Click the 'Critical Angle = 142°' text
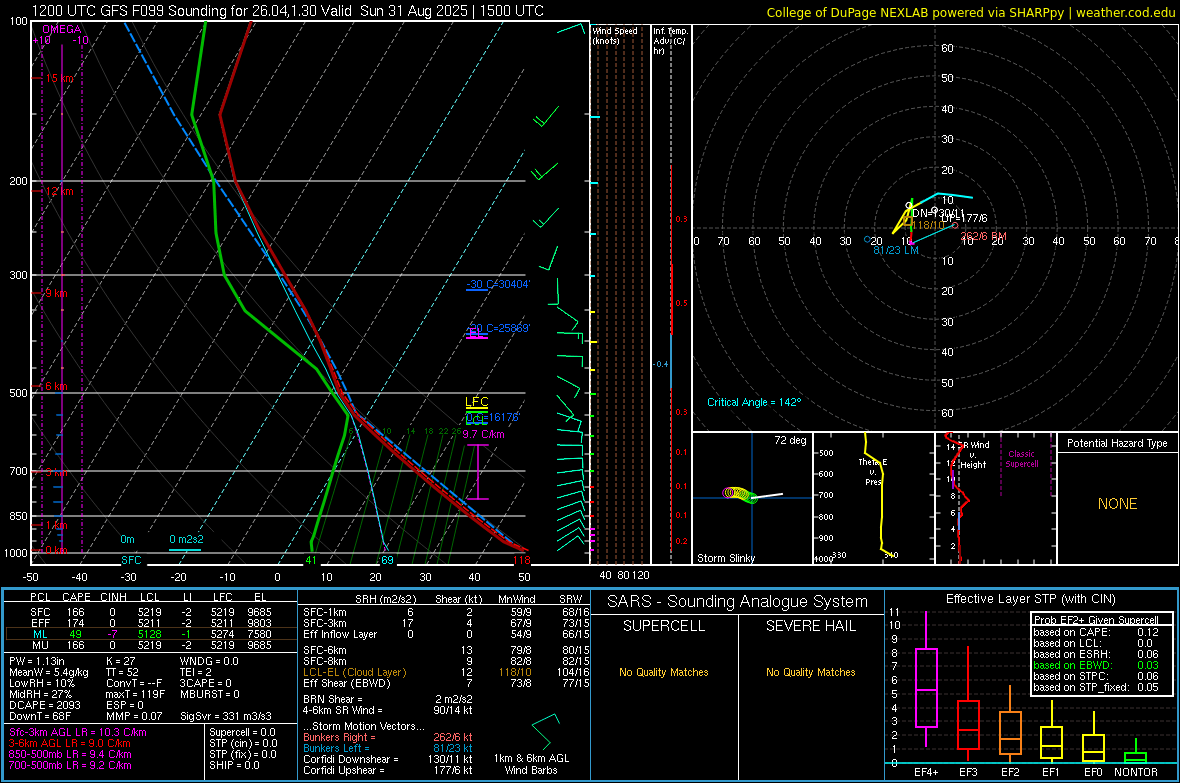 point(754,402)
